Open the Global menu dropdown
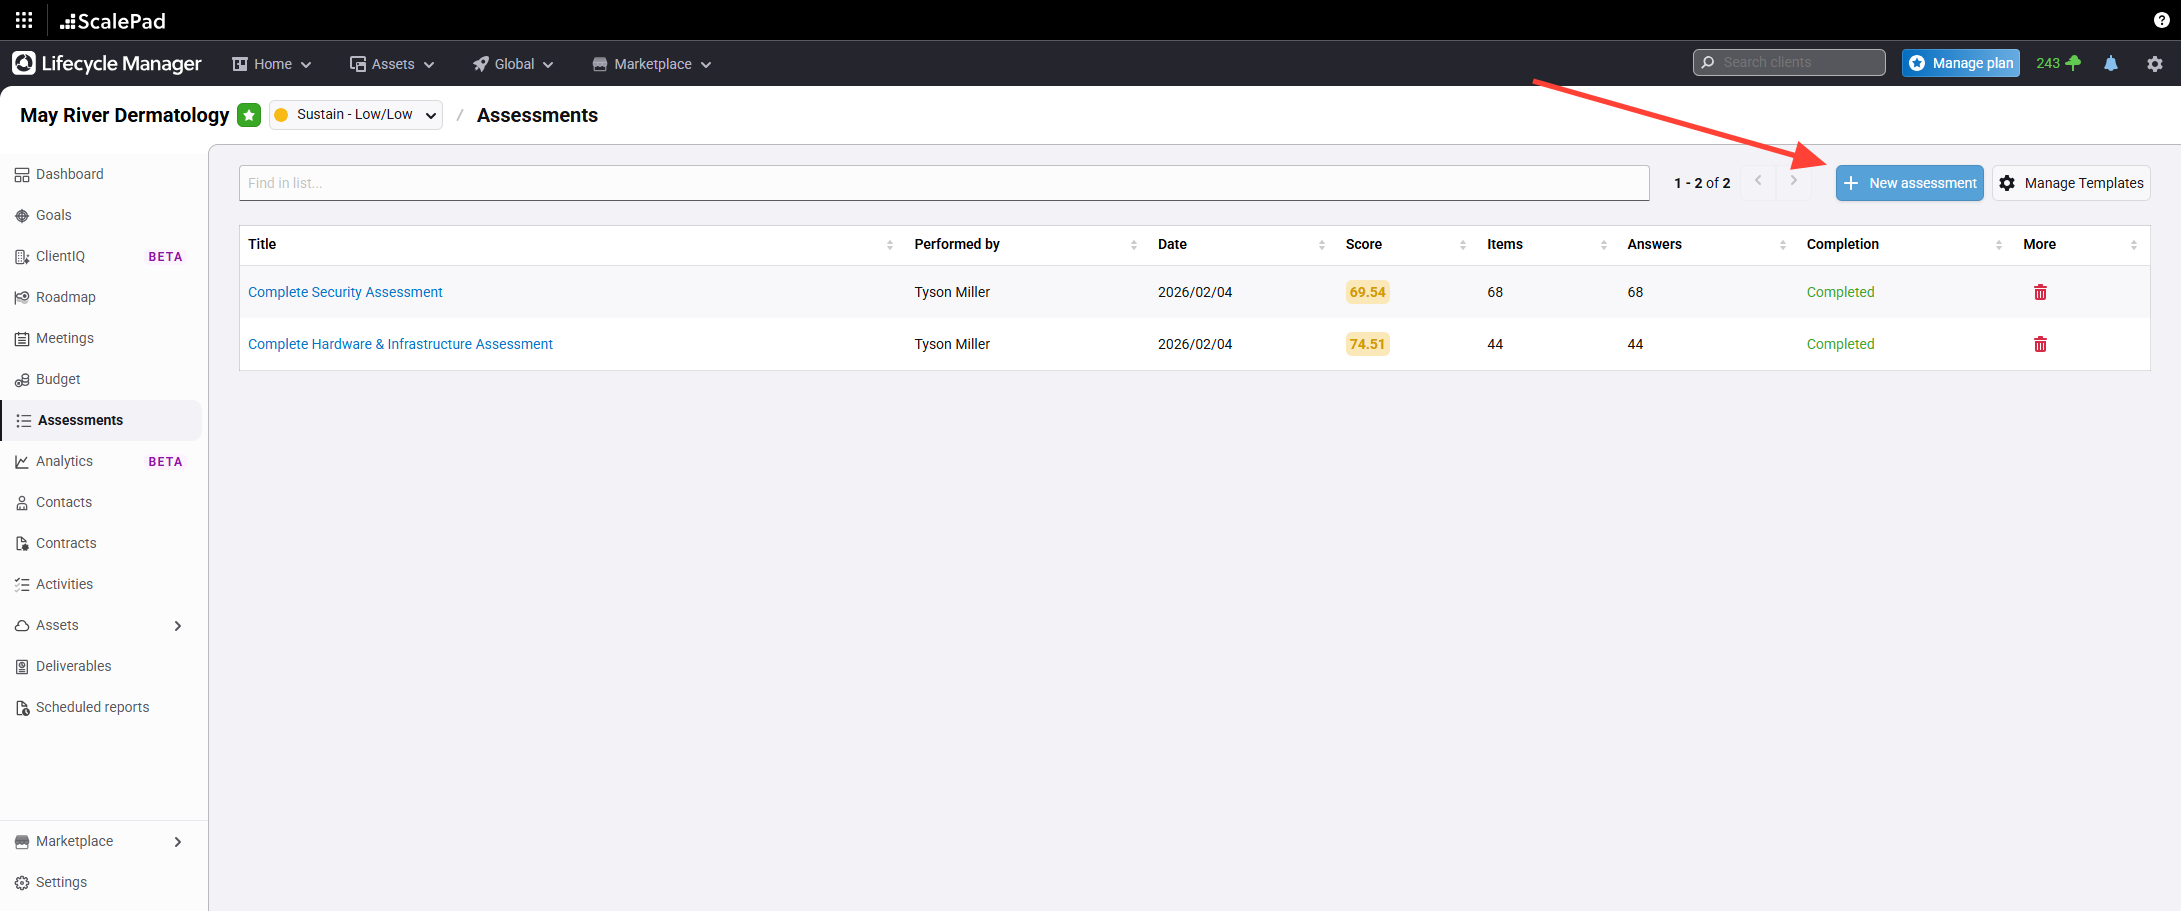Image resolution: width=2181 pixels, height=911 pixels. (x=513, y=64)
